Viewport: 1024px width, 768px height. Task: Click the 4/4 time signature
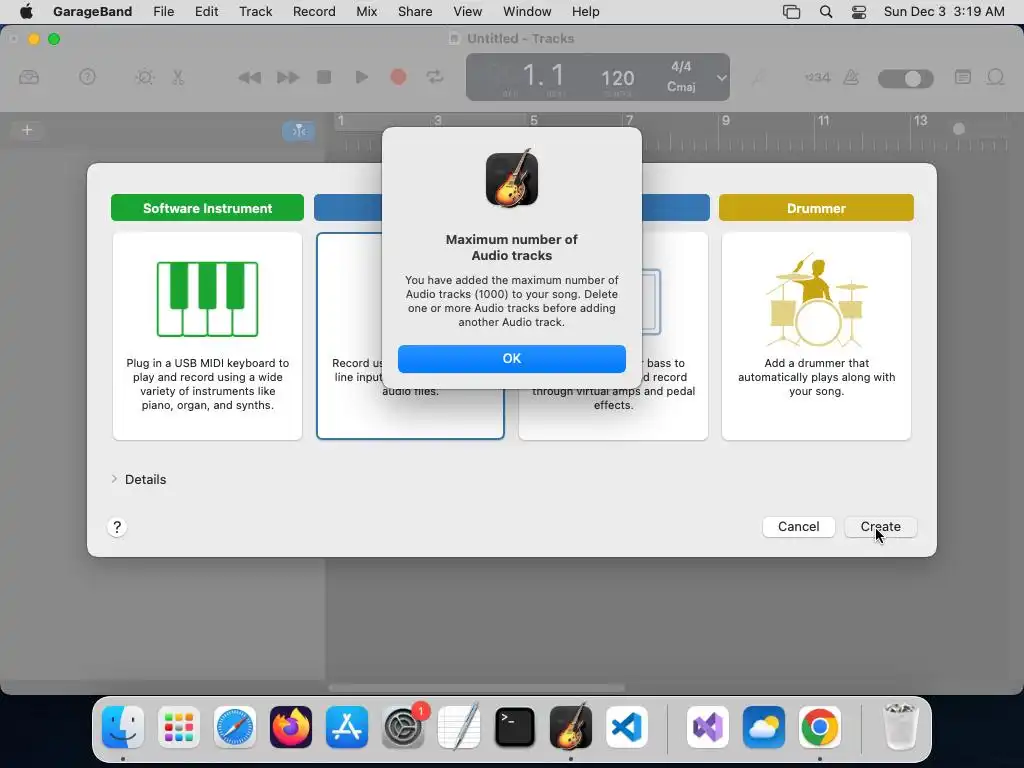[x=681, y=67]
